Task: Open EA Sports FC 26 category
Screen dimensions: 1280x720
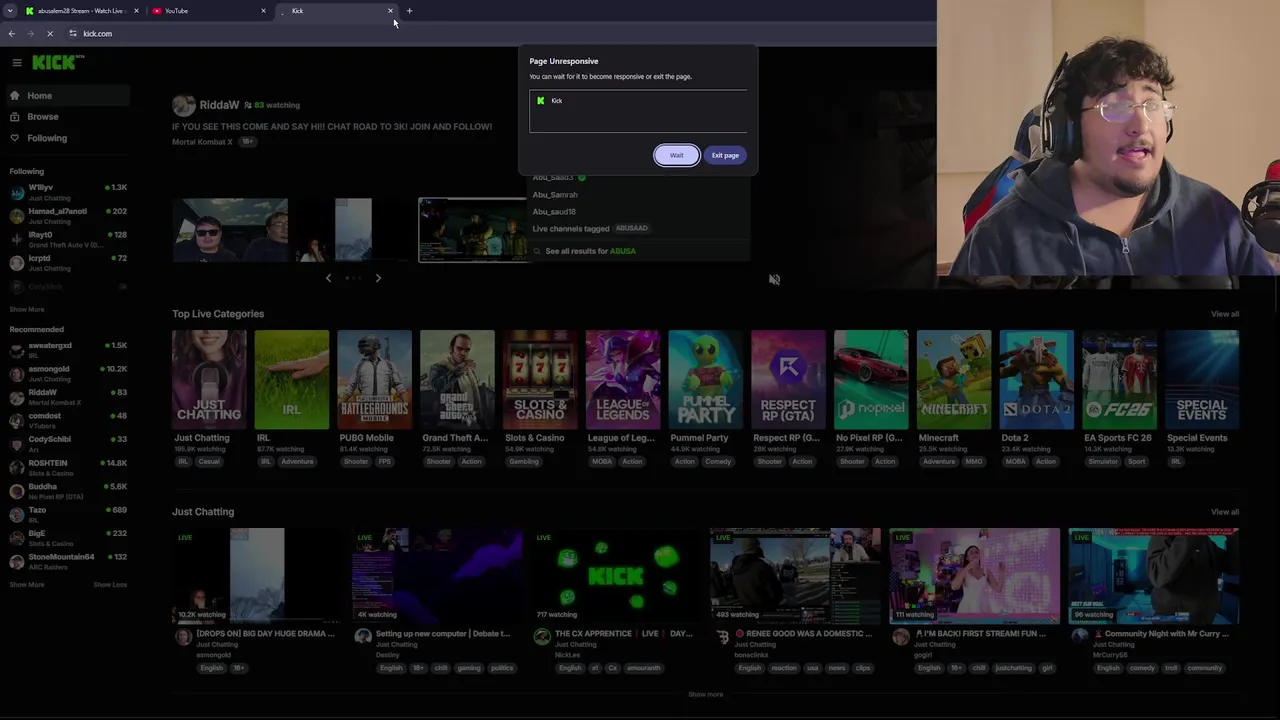Action: click(1119, 380)
